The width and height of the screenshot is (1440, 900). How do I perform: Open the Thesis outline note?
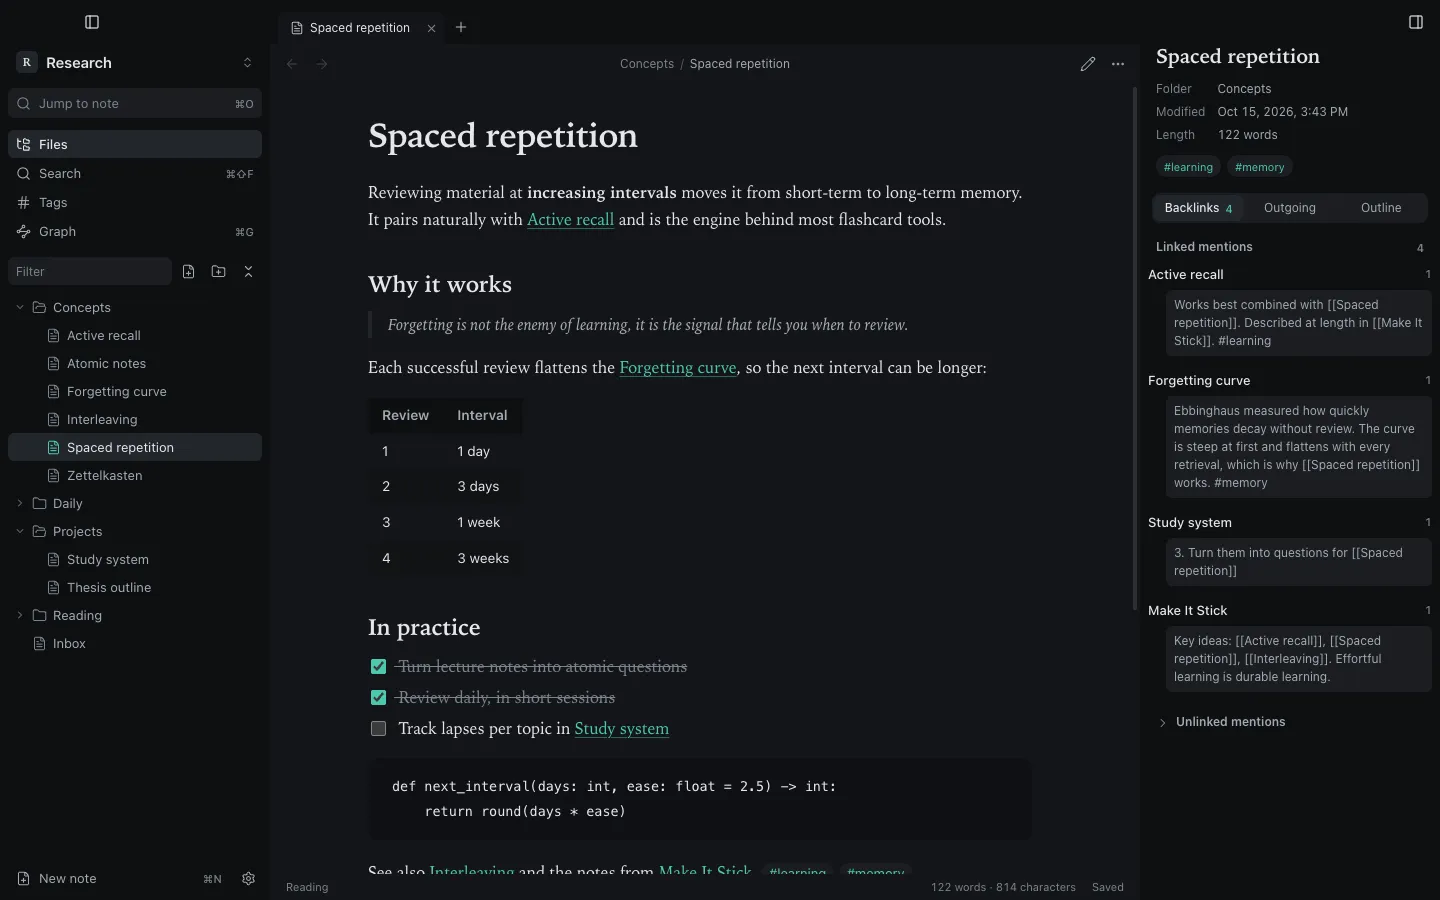pos(135,587)
